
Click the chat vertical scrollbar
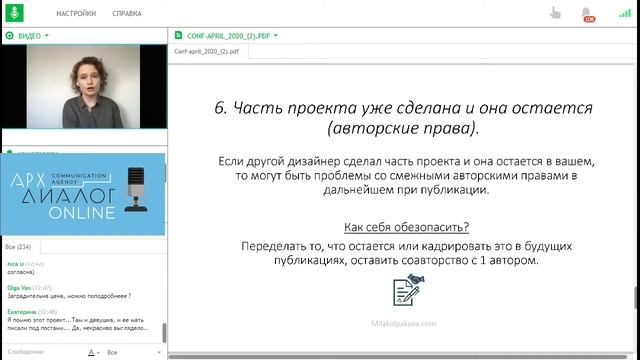(164, 333)
